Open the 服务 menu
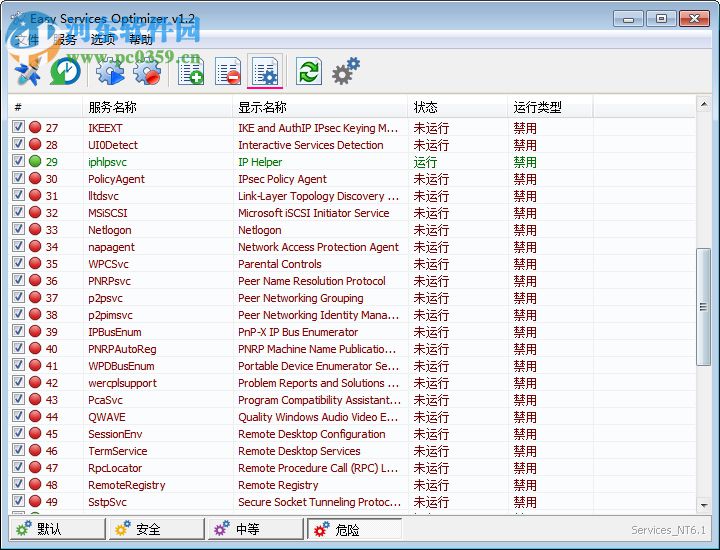 [65, 40]
